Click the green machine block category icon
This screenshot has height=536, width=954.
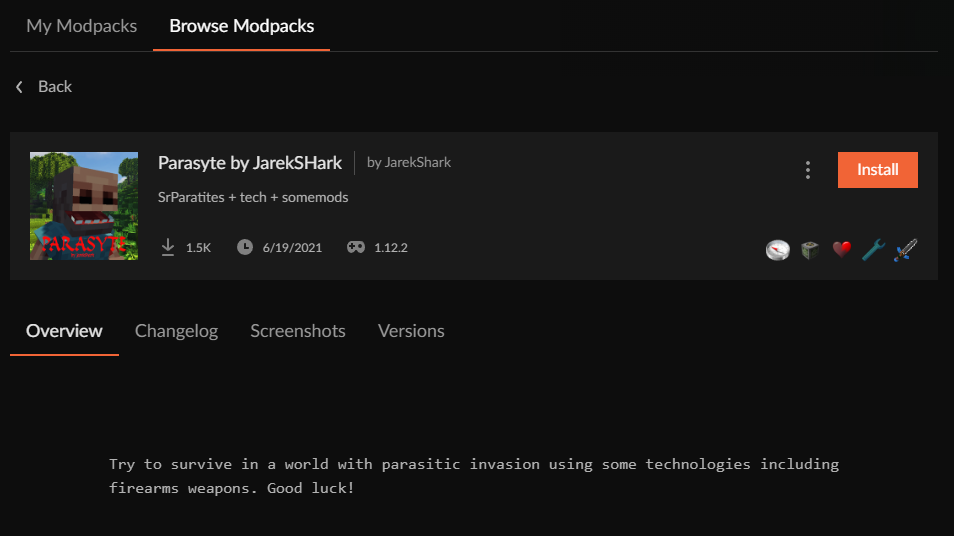(x=810, y=250)
